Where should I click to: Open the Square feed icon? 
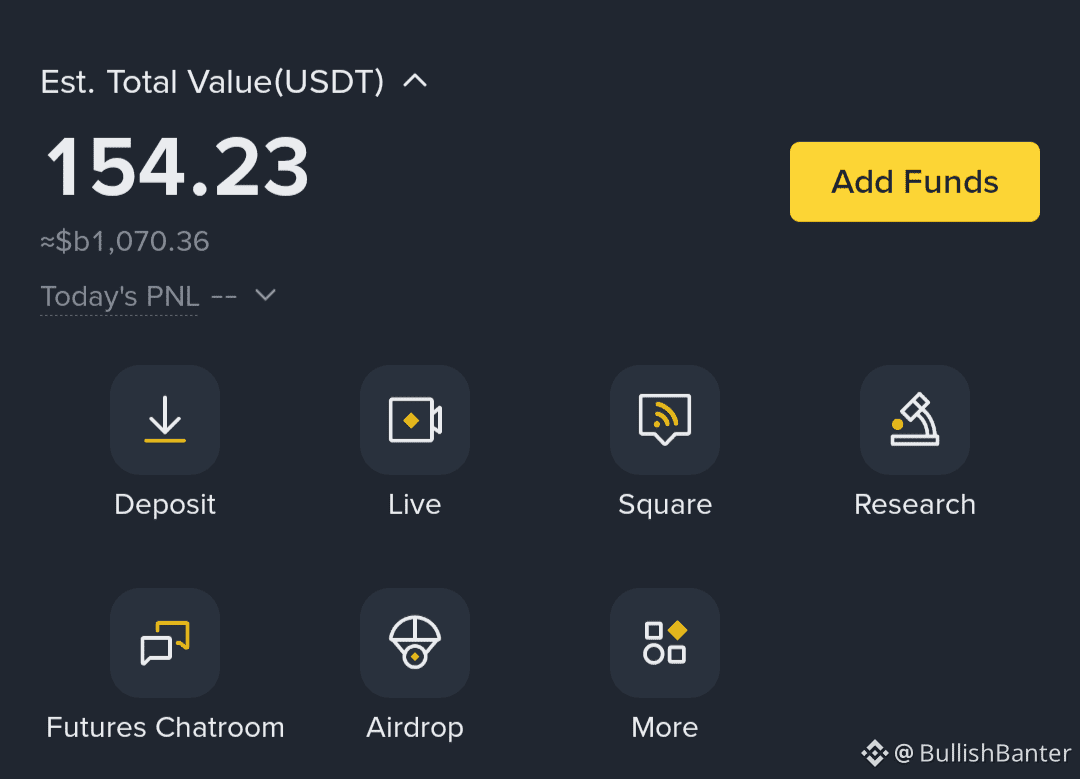tap(665, 419)
